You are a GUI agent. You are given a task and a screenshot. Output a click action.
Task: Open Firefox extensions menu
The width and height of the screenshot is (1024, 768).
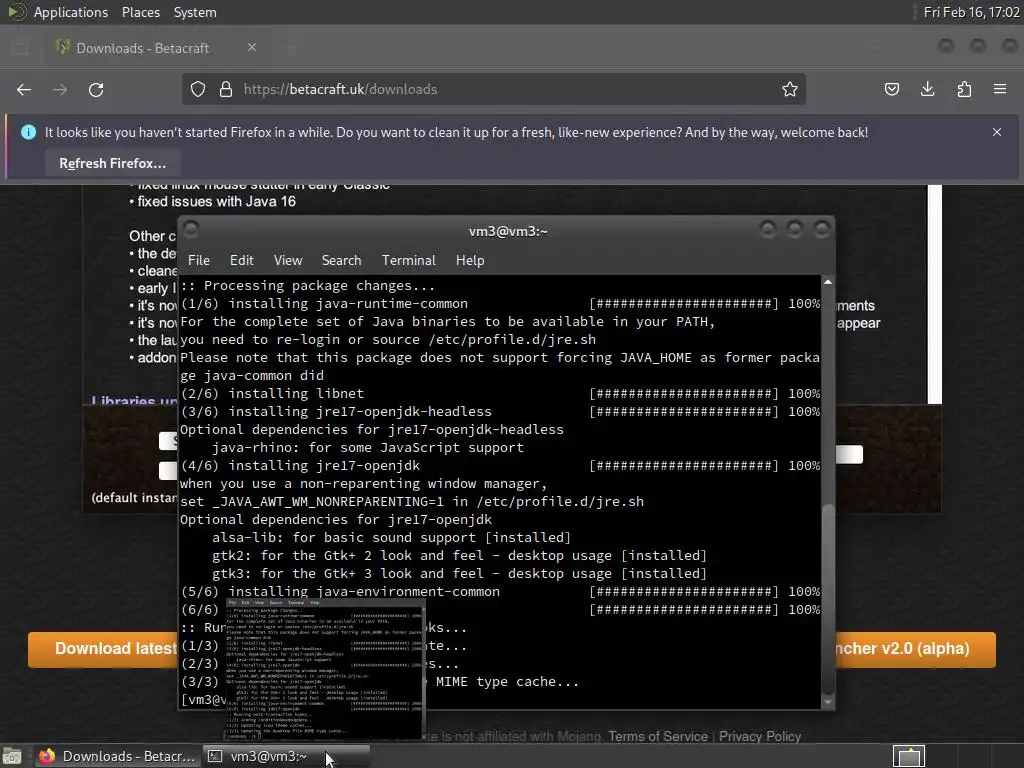point(964,89)
